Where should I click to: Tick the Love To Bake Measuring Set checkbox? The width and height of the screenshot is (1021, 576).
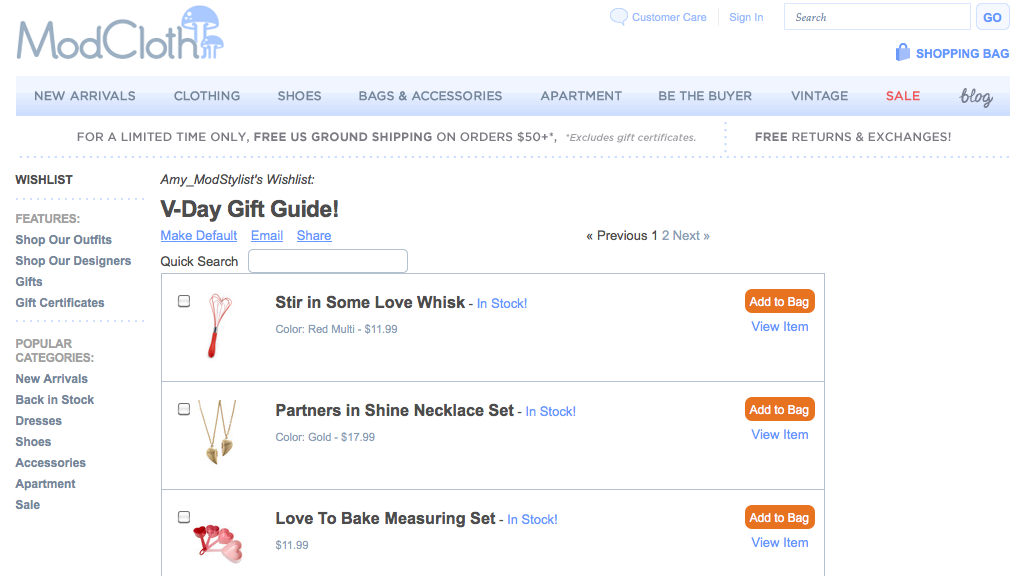tap(184, 517)
